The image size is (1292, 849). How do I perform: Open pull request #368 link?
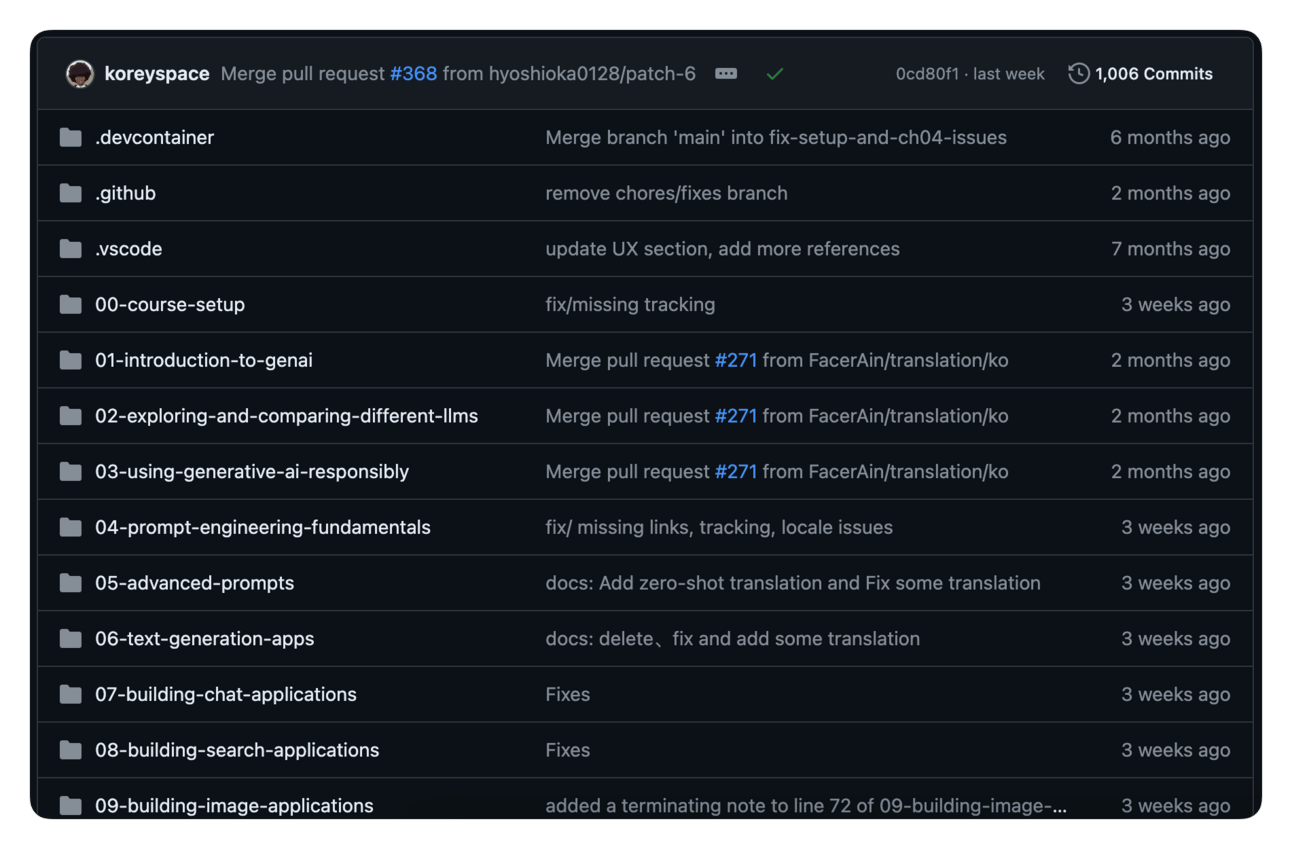coord(413,74)
